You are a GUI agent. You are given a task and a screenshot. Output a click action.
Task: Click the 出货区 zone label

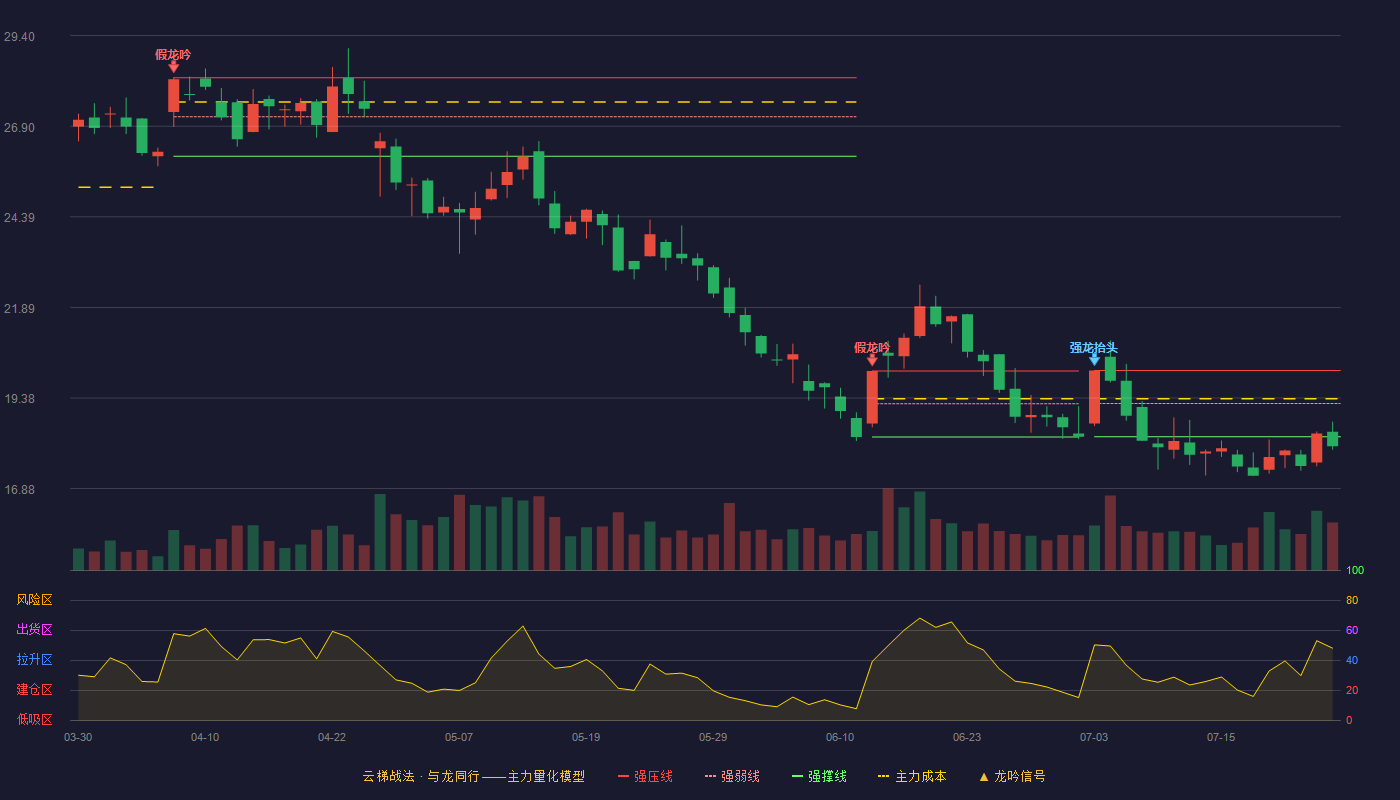click(34, 630)
